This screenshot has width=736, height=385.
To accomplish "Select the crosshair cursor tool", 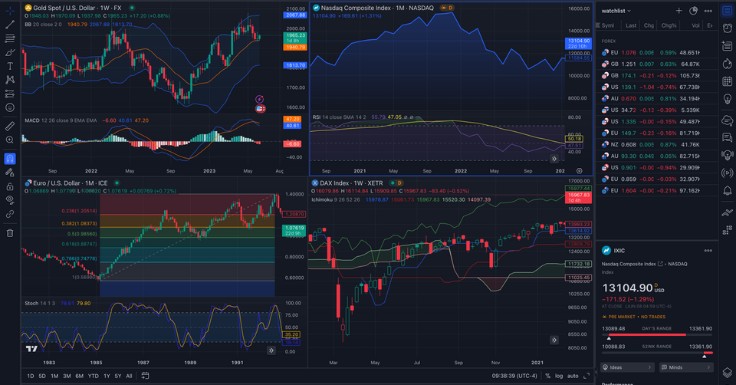I will tap(10, 10).
